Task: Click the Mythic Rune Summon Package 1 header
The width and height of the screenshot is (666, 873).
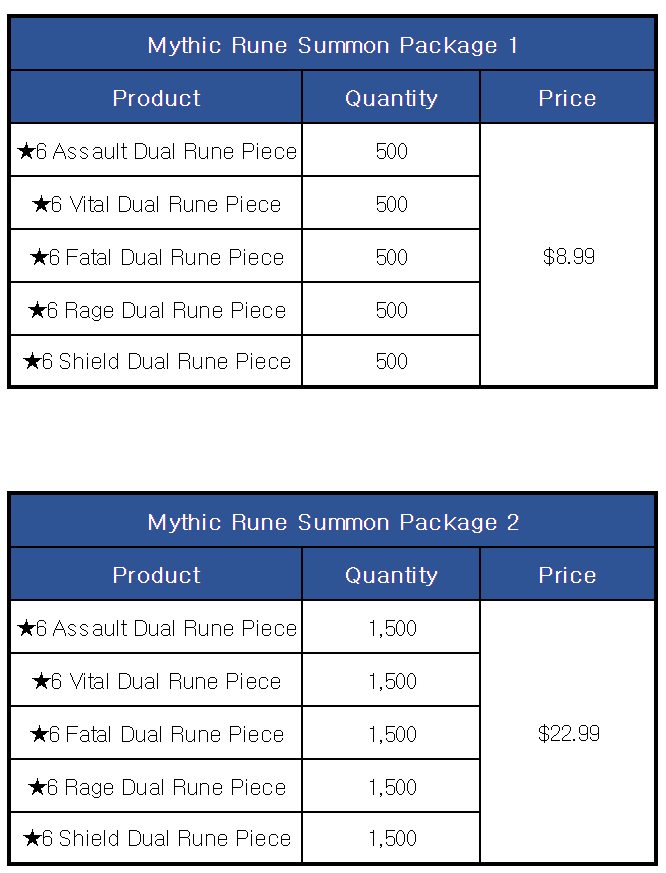Action: pos(332,45)
